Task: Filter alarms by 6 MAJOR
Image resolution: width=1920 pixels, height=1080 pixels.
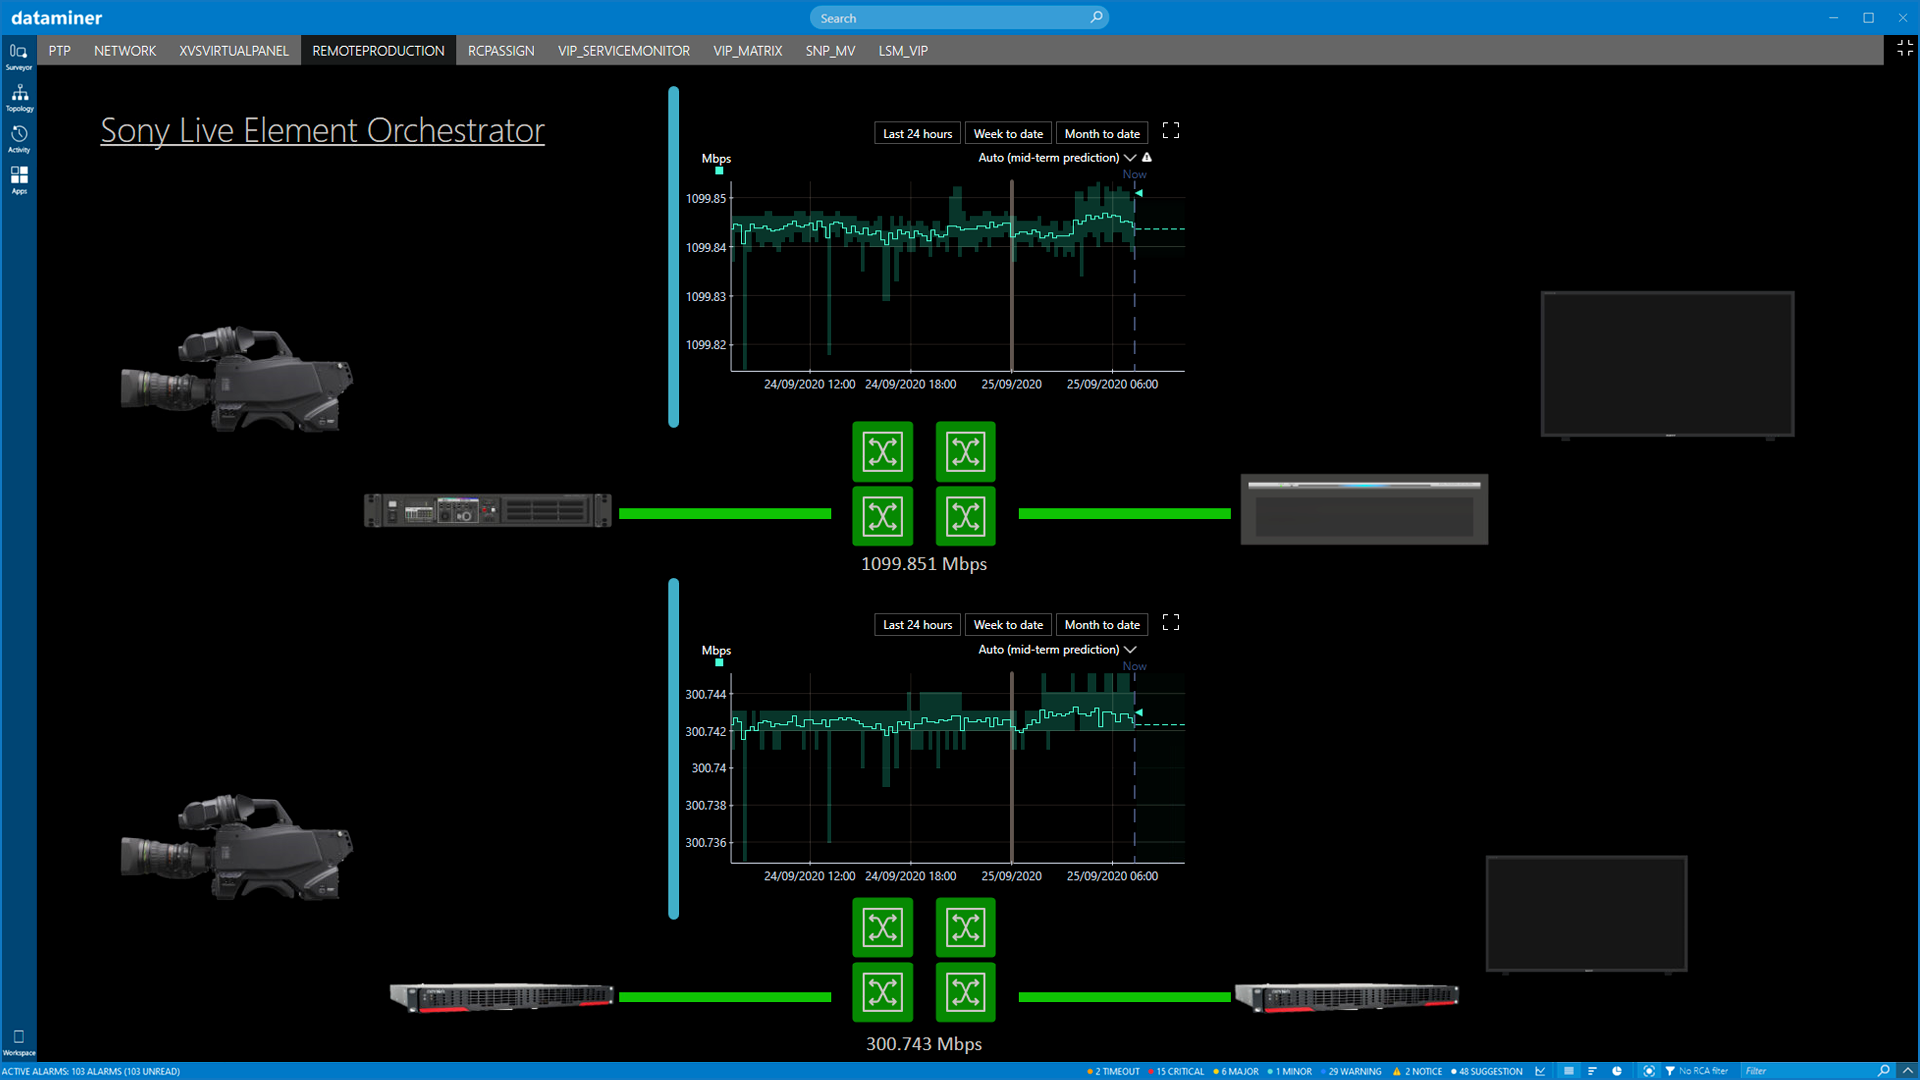Action: tap(1236, 1071)
